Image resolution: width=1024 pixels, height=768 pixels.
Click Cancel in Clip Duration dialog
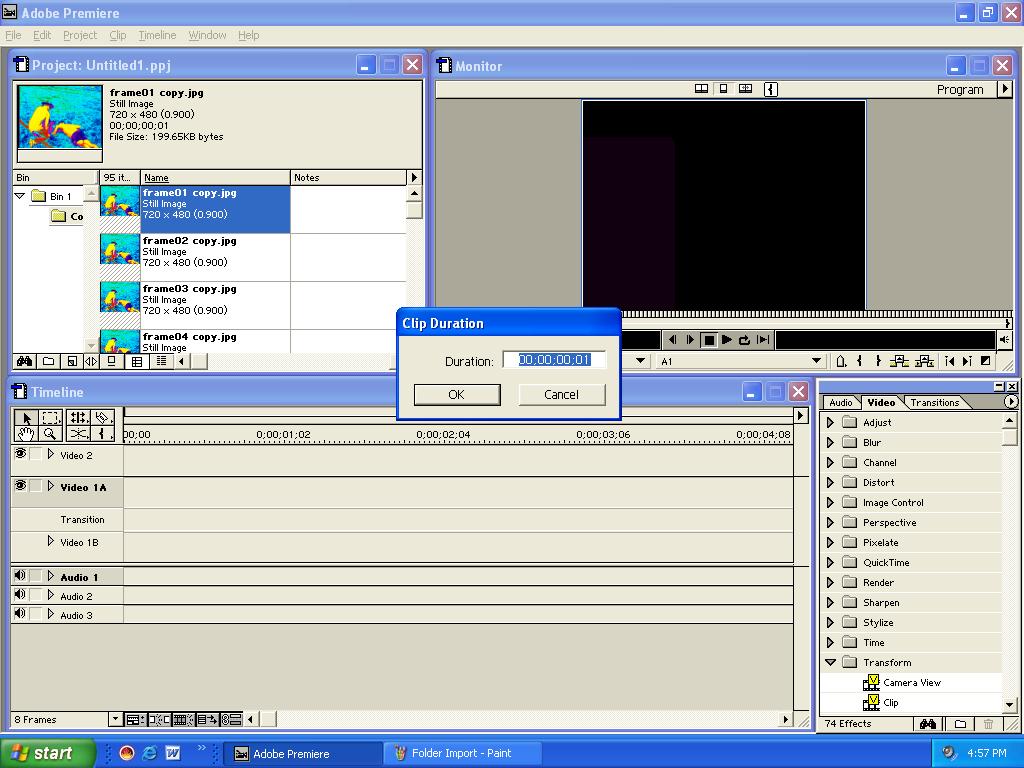562,394
